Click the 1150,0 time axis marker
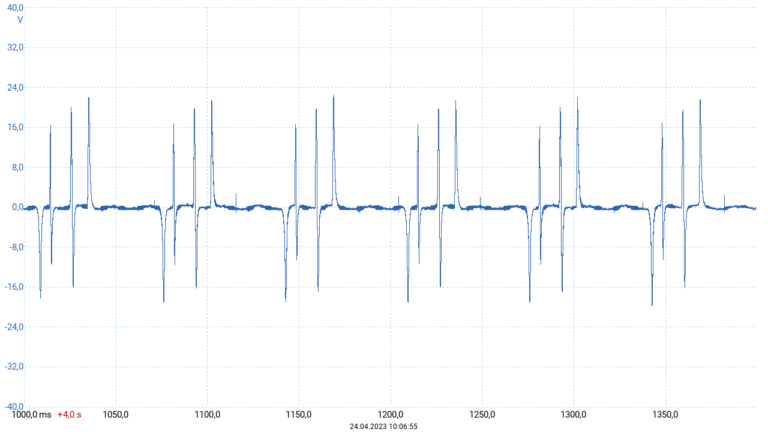768x432 pixels. coord(299,415)
